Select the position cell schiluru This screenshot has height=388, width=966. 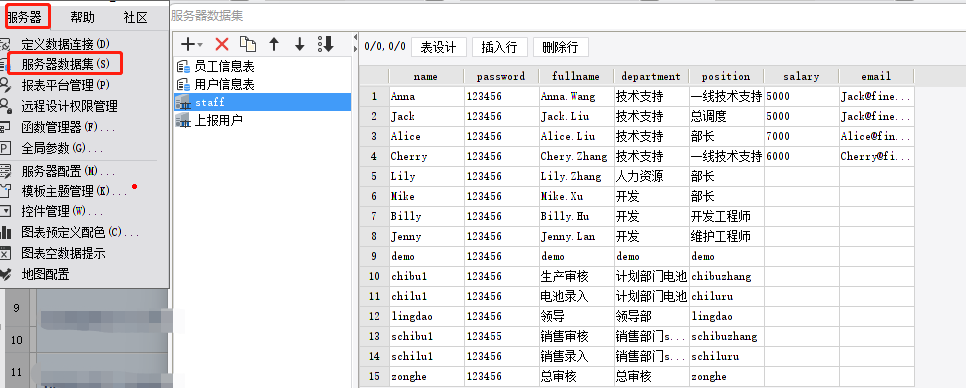(726, 357)
